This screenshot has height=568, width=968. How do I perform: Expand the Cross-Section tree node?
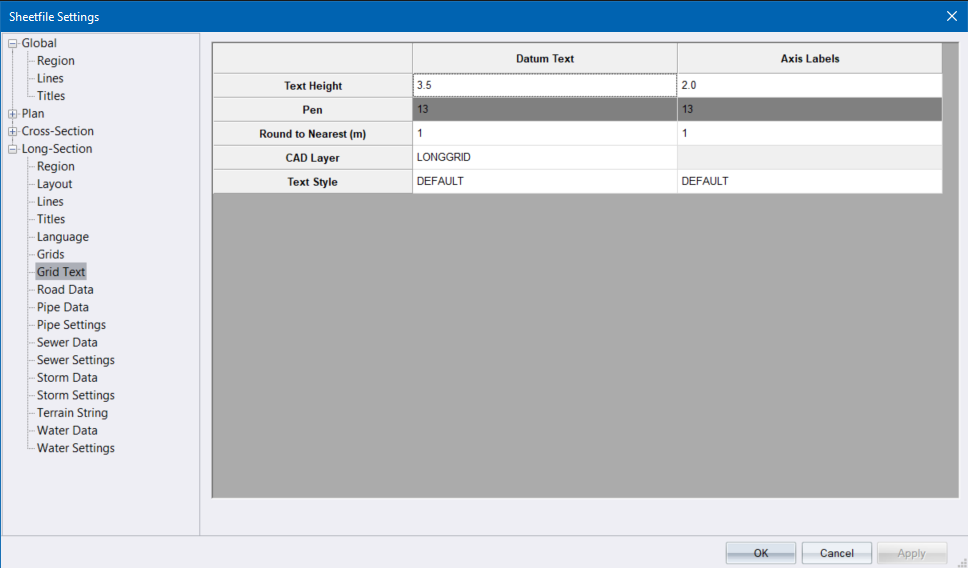[13, 132]
